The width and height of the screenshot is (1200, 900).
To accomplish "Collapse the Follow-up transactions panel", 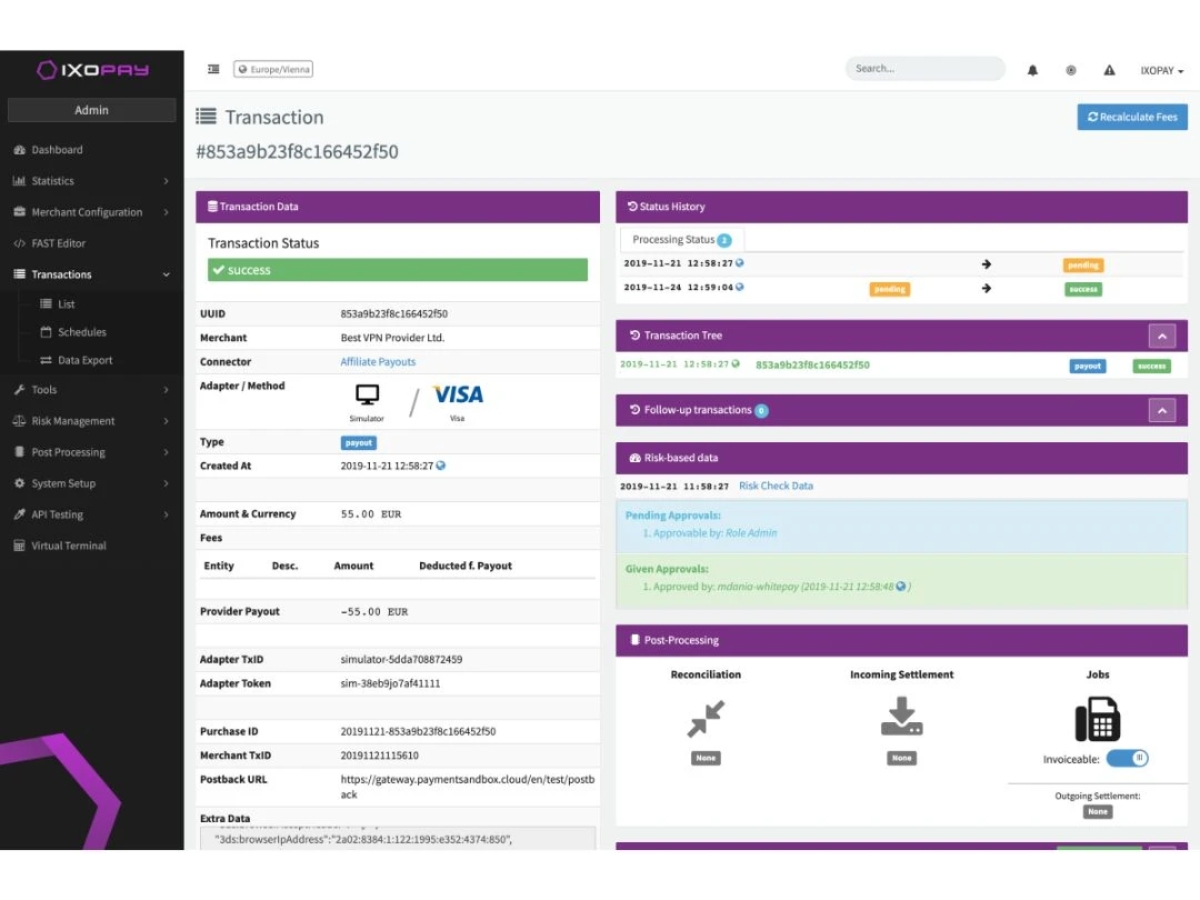I will [1162, 410].
